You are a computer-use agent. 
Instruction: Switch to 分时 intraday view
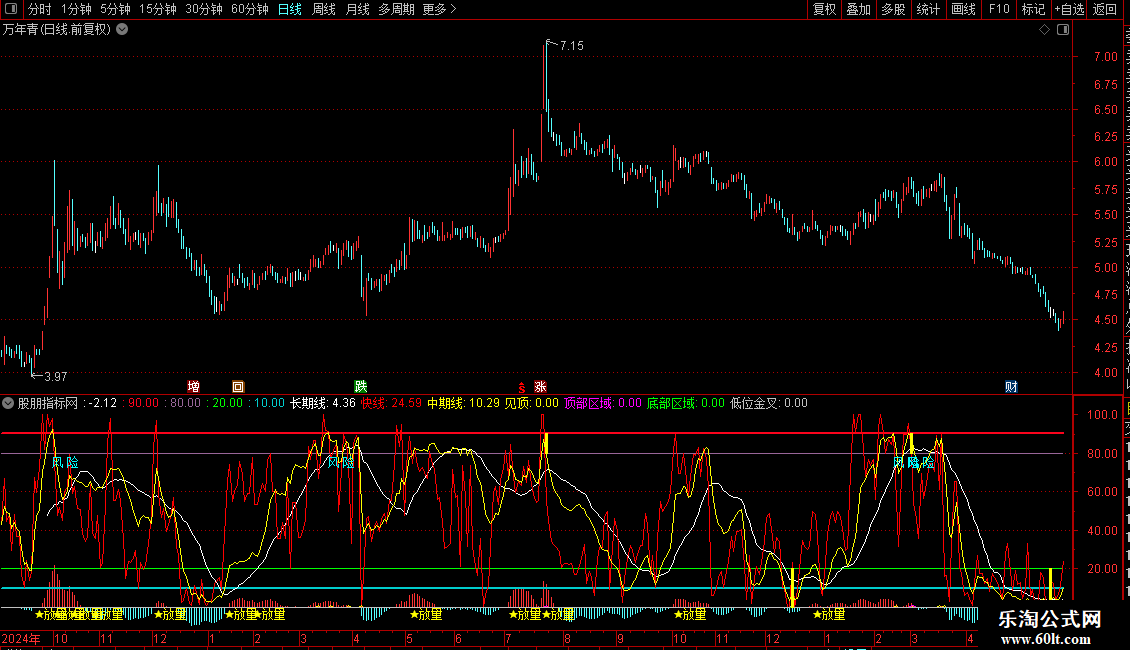click(40, 9)
